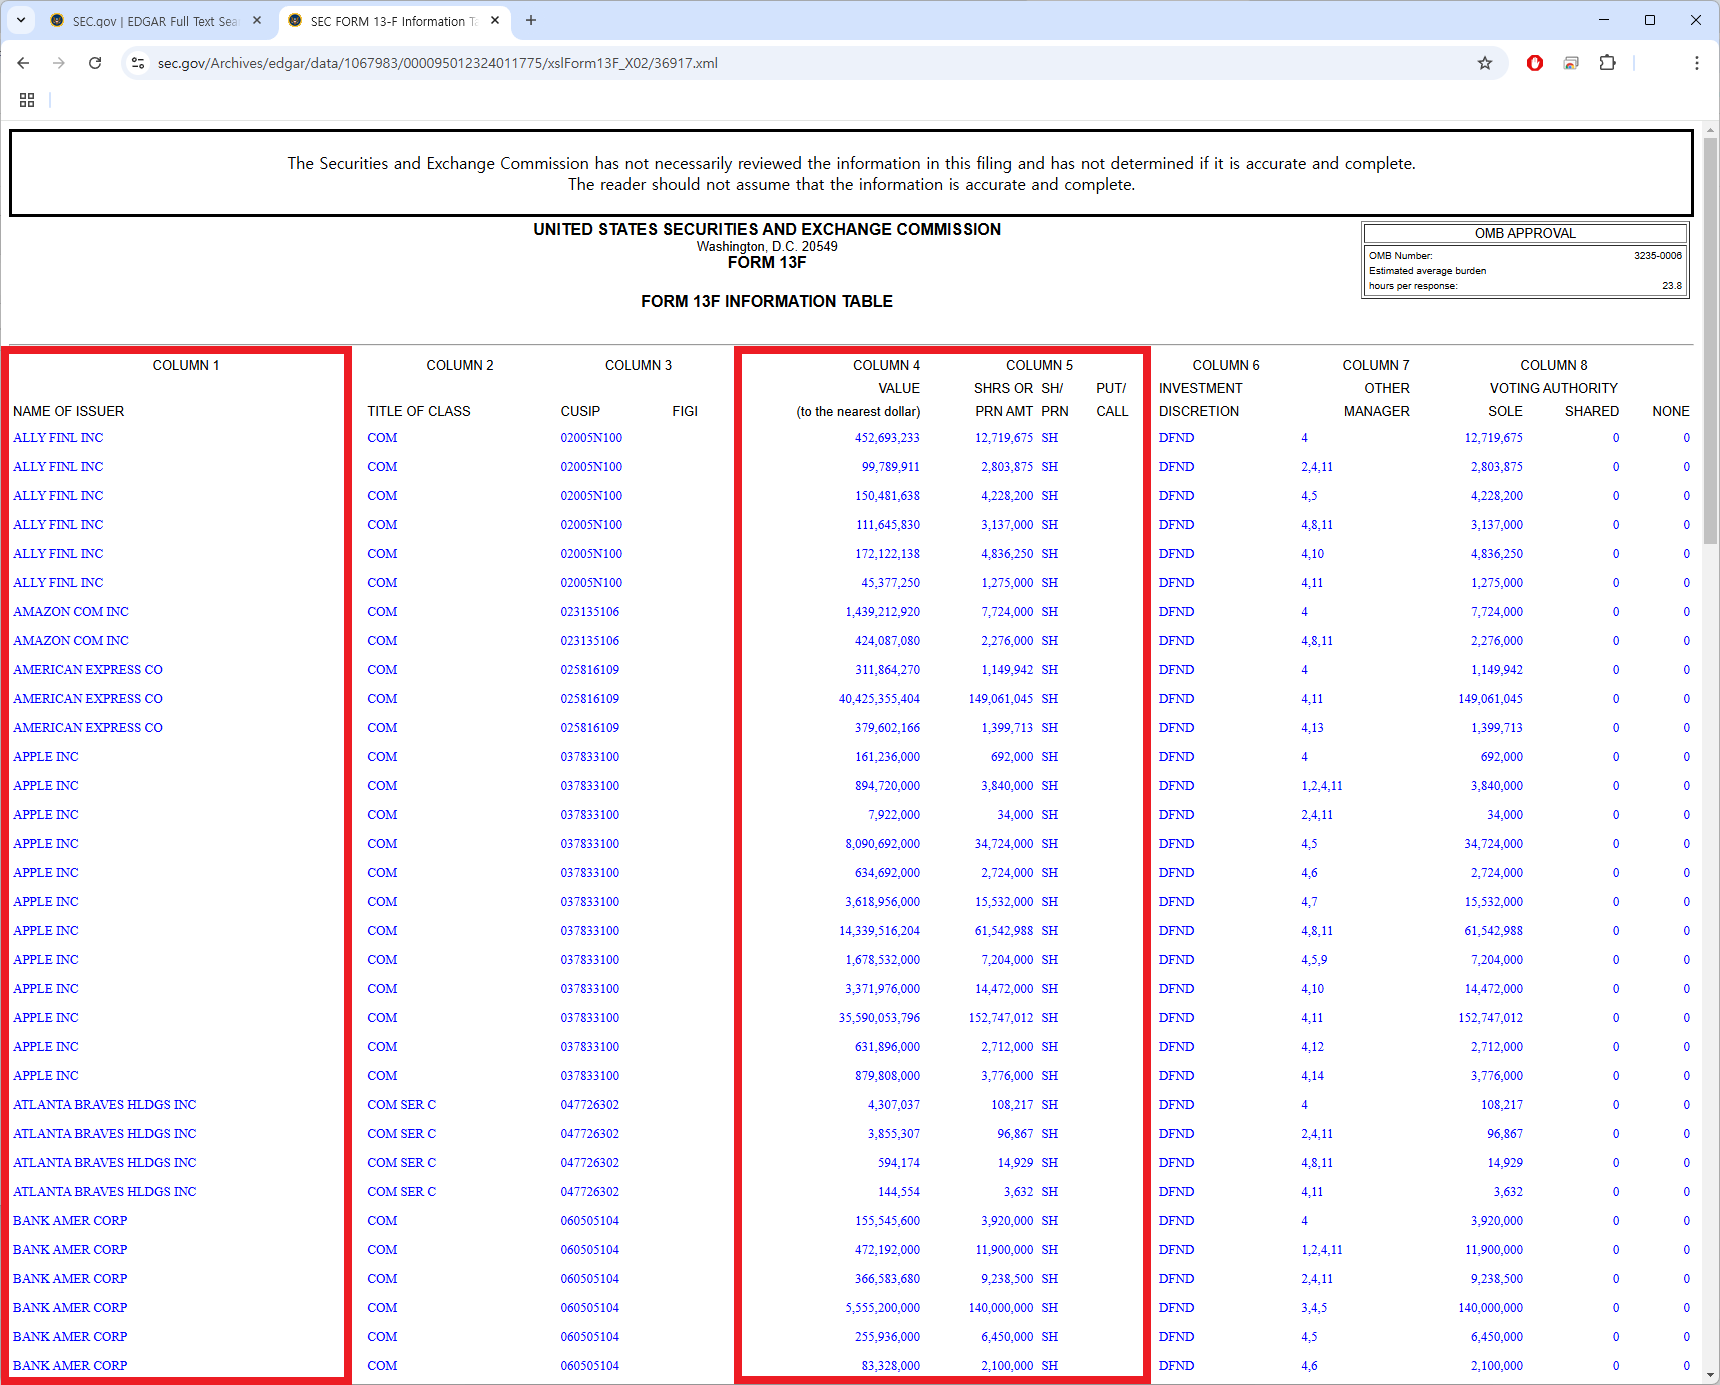This screenshot has width=1720, height=1385.
Task: Open a new browser tab
Action: 531,20
